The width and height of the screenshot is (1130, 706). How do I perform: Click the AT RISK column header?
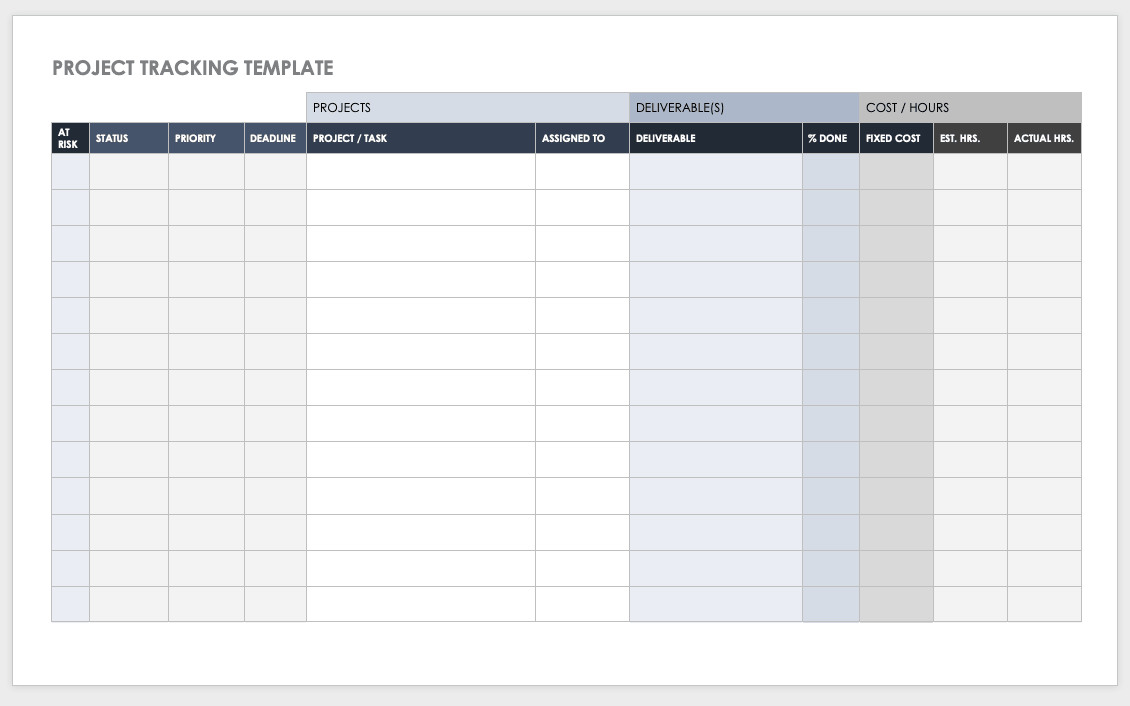tap(70, 138)
